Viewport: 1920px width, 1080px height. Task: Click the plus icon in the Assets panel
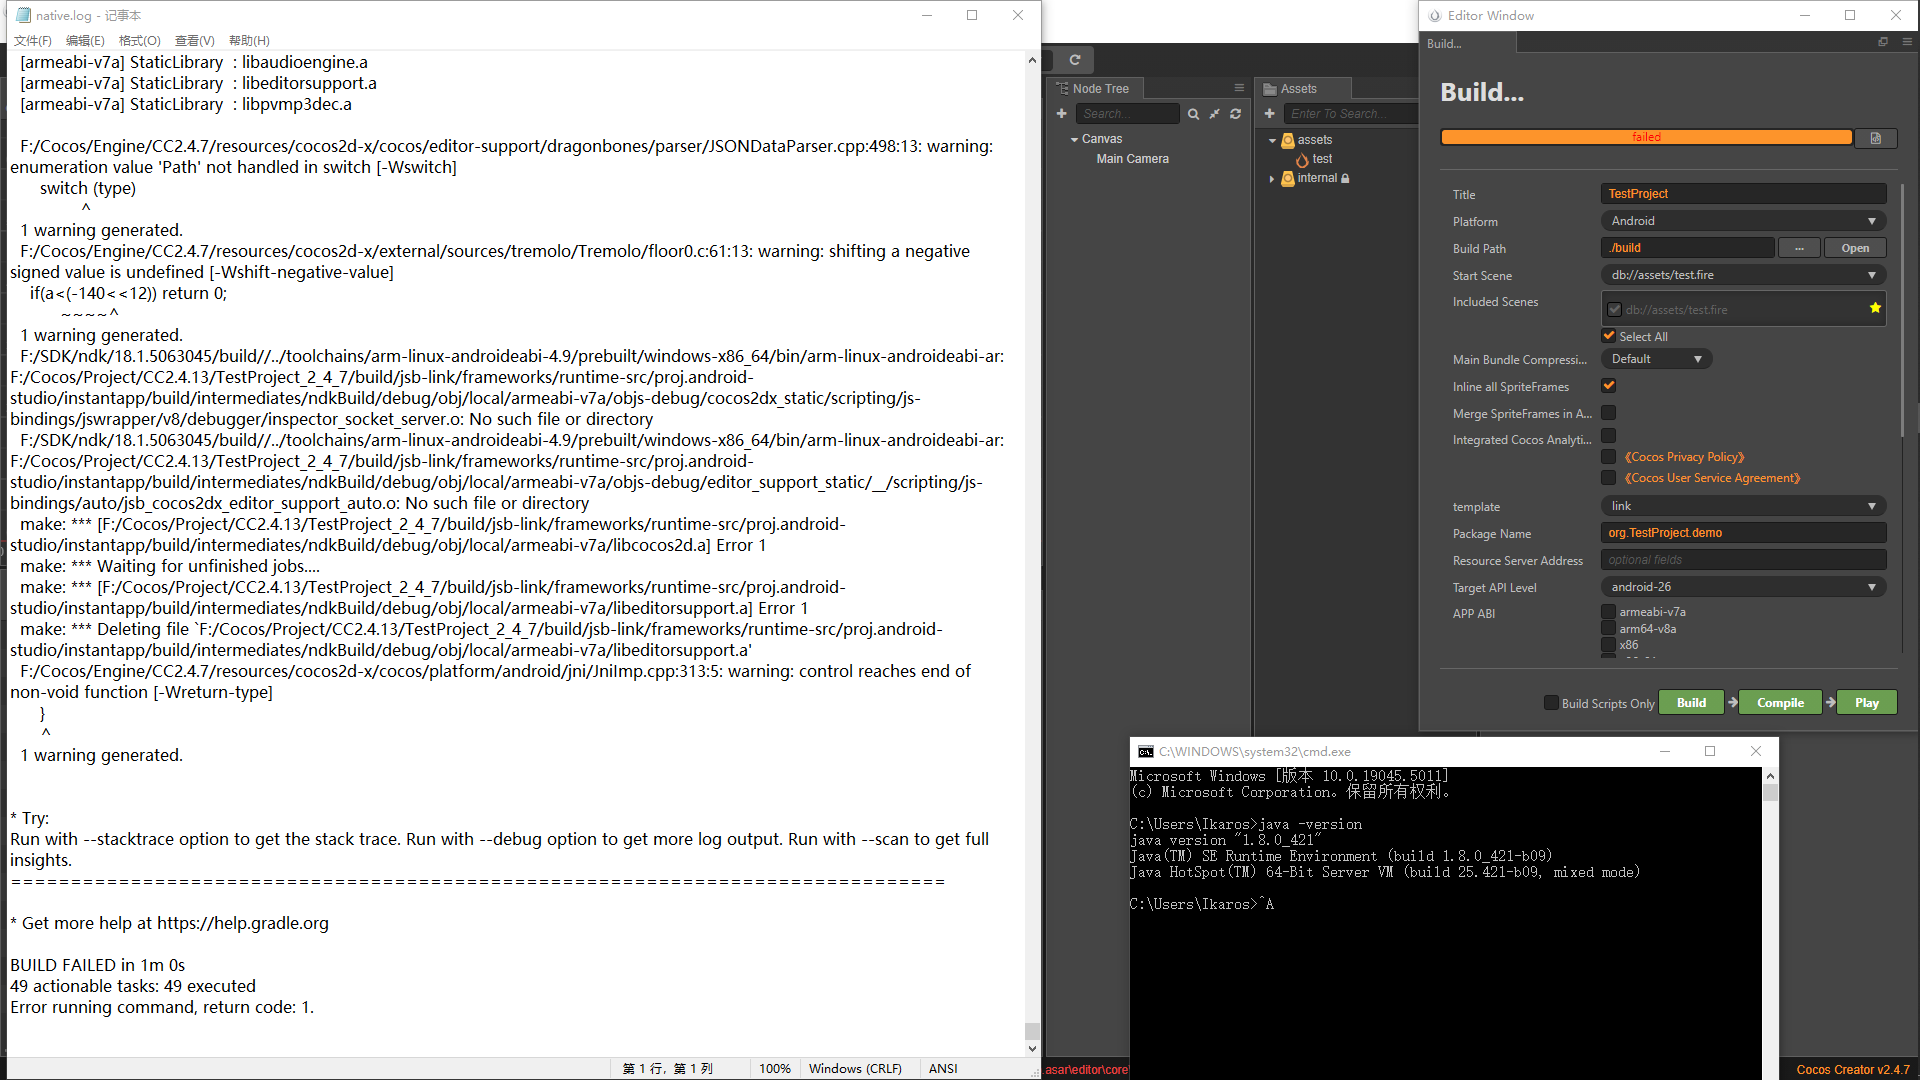point(1269,114)
